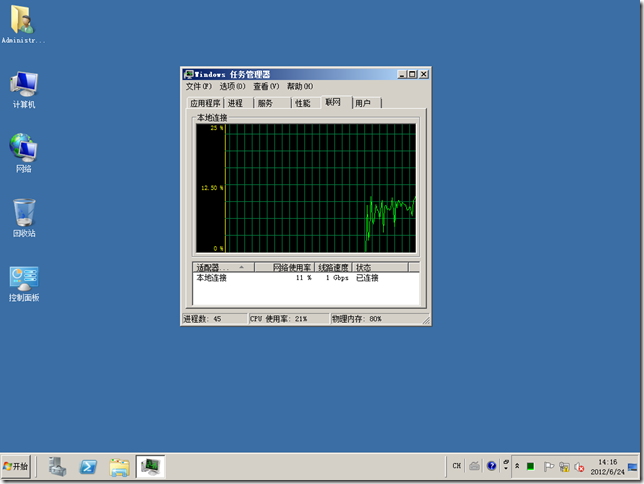644x484 pixels.
Task: Open the 选项(O) menu
Action: (x=232, y=86)
